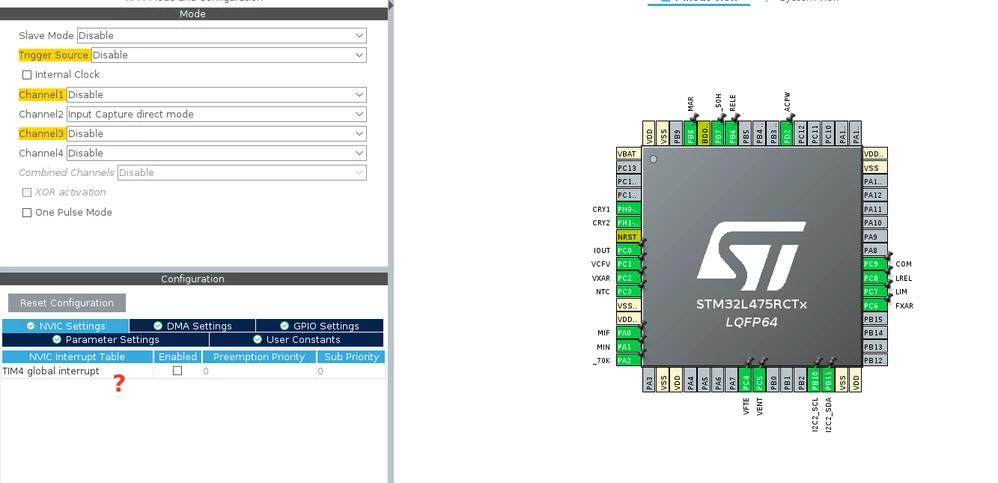Click Reset Configuration button
This screenshot has width=998, height=483.
[67, 303]
